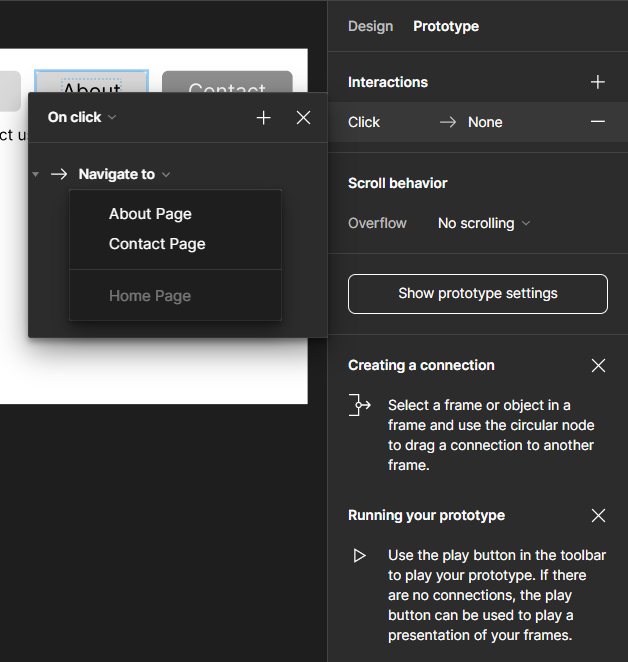Dismiss the Running your prototype tip
628x662 pixels.
tap(598, 516)
